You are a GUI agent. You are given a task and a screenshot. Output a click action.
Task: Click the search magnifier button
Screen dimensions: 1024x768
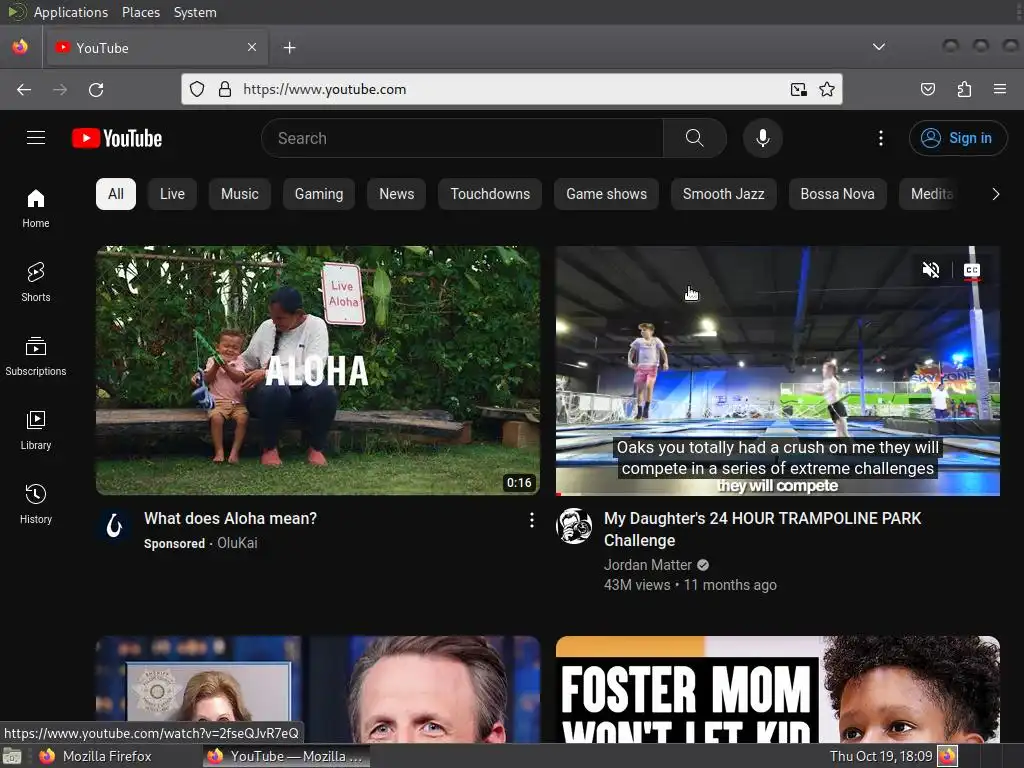tap(694, 138)
